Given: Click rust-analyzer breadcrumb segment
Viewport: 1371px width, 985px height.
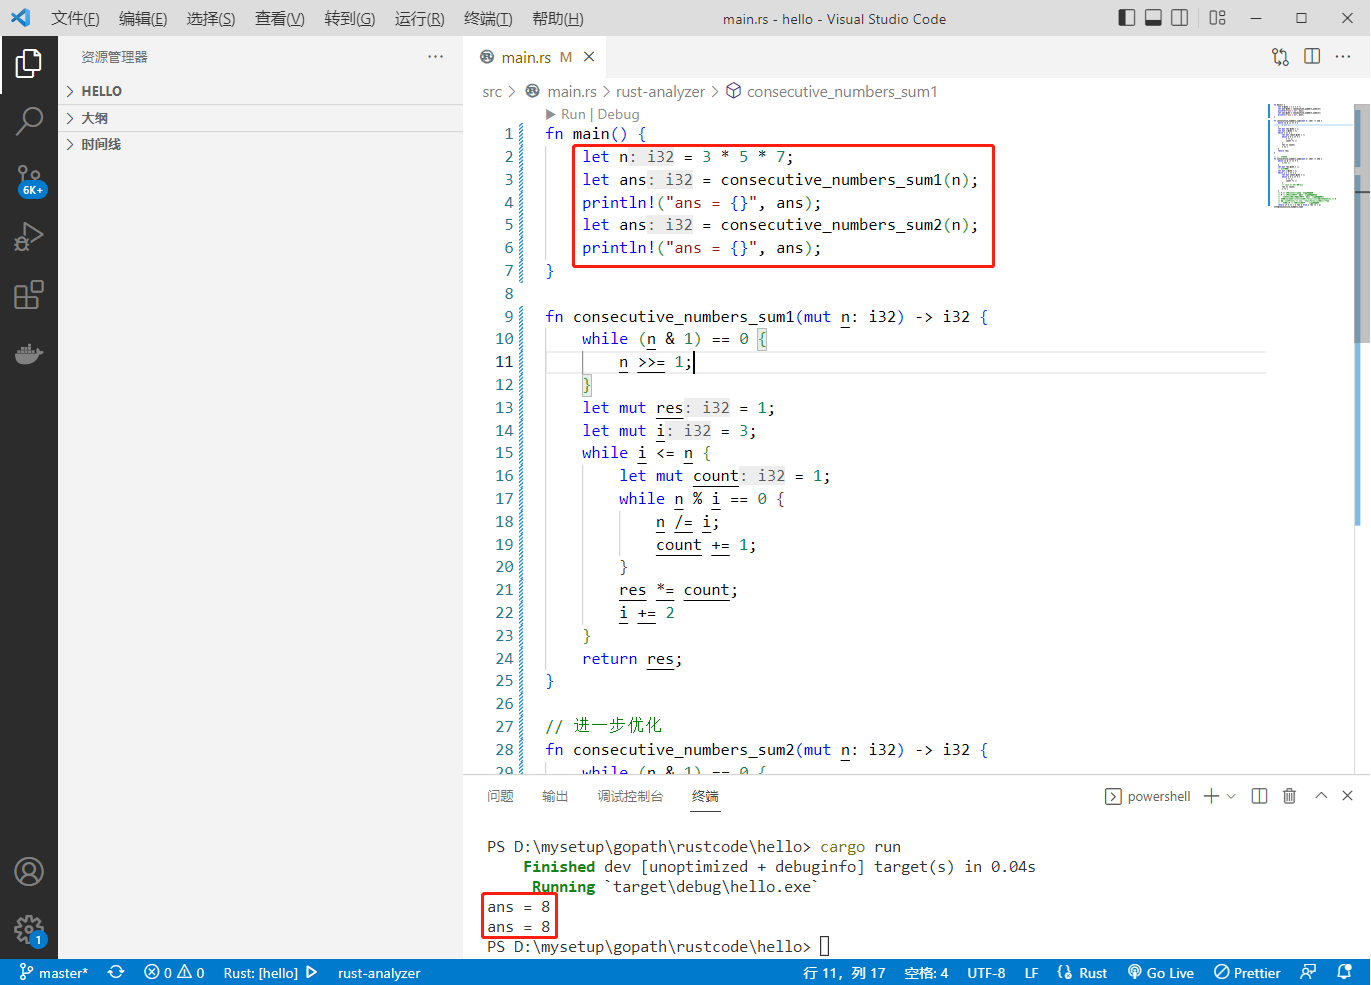Looking at the screenshot, I should (x=660, y=91).
